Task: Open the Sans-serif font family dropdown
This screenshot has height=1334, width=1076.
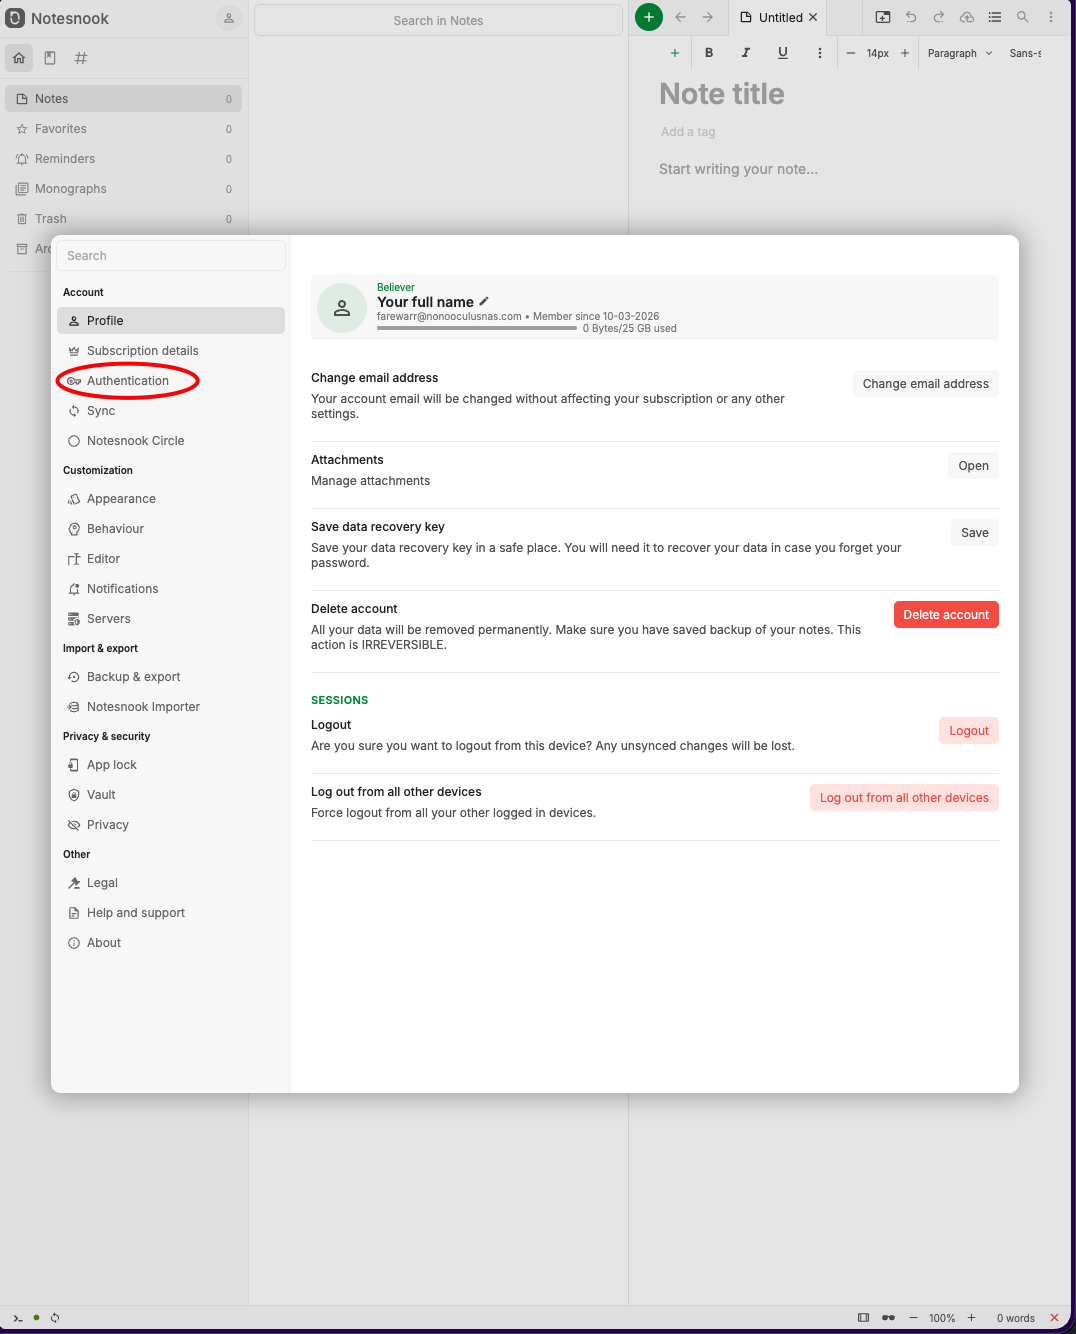Action: (1025, 53)
